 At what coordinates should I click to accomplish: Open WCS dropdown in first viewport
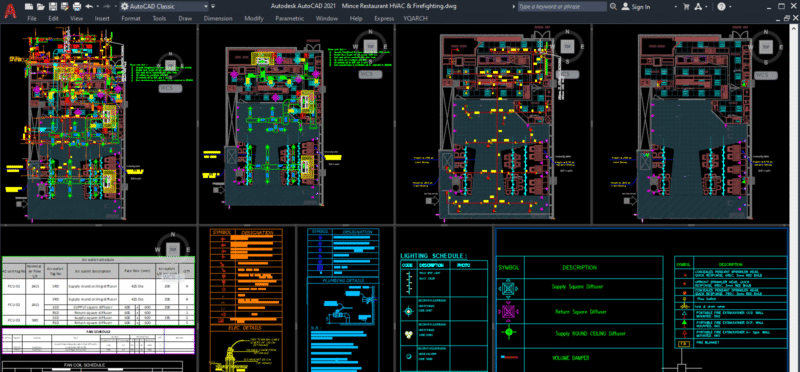(171, 88)
